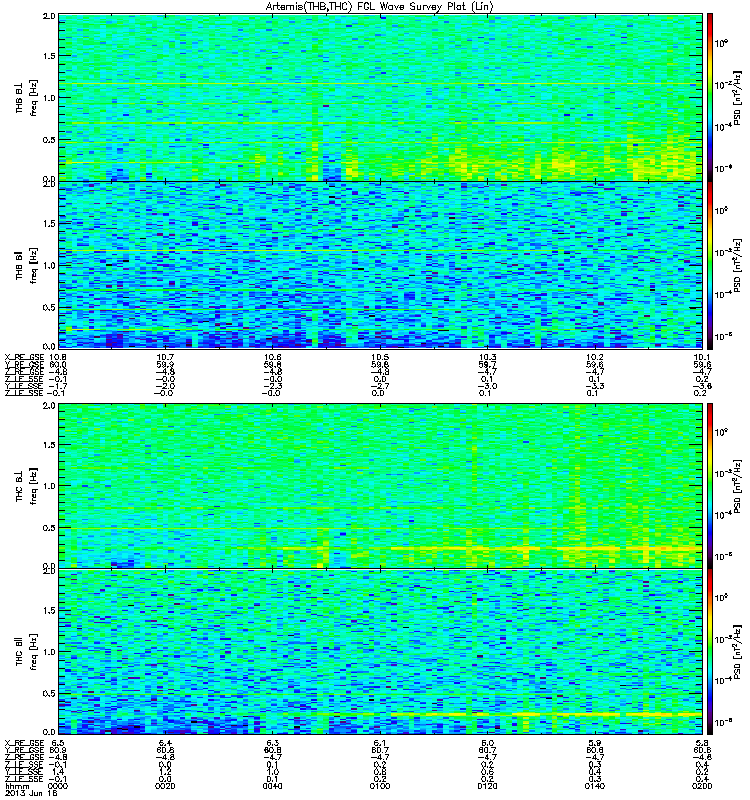
Task: Click the horizontal line near 1.2 Hz in the THB B⊥ panel
Action: pyautogui.click(x=380, y=84)
